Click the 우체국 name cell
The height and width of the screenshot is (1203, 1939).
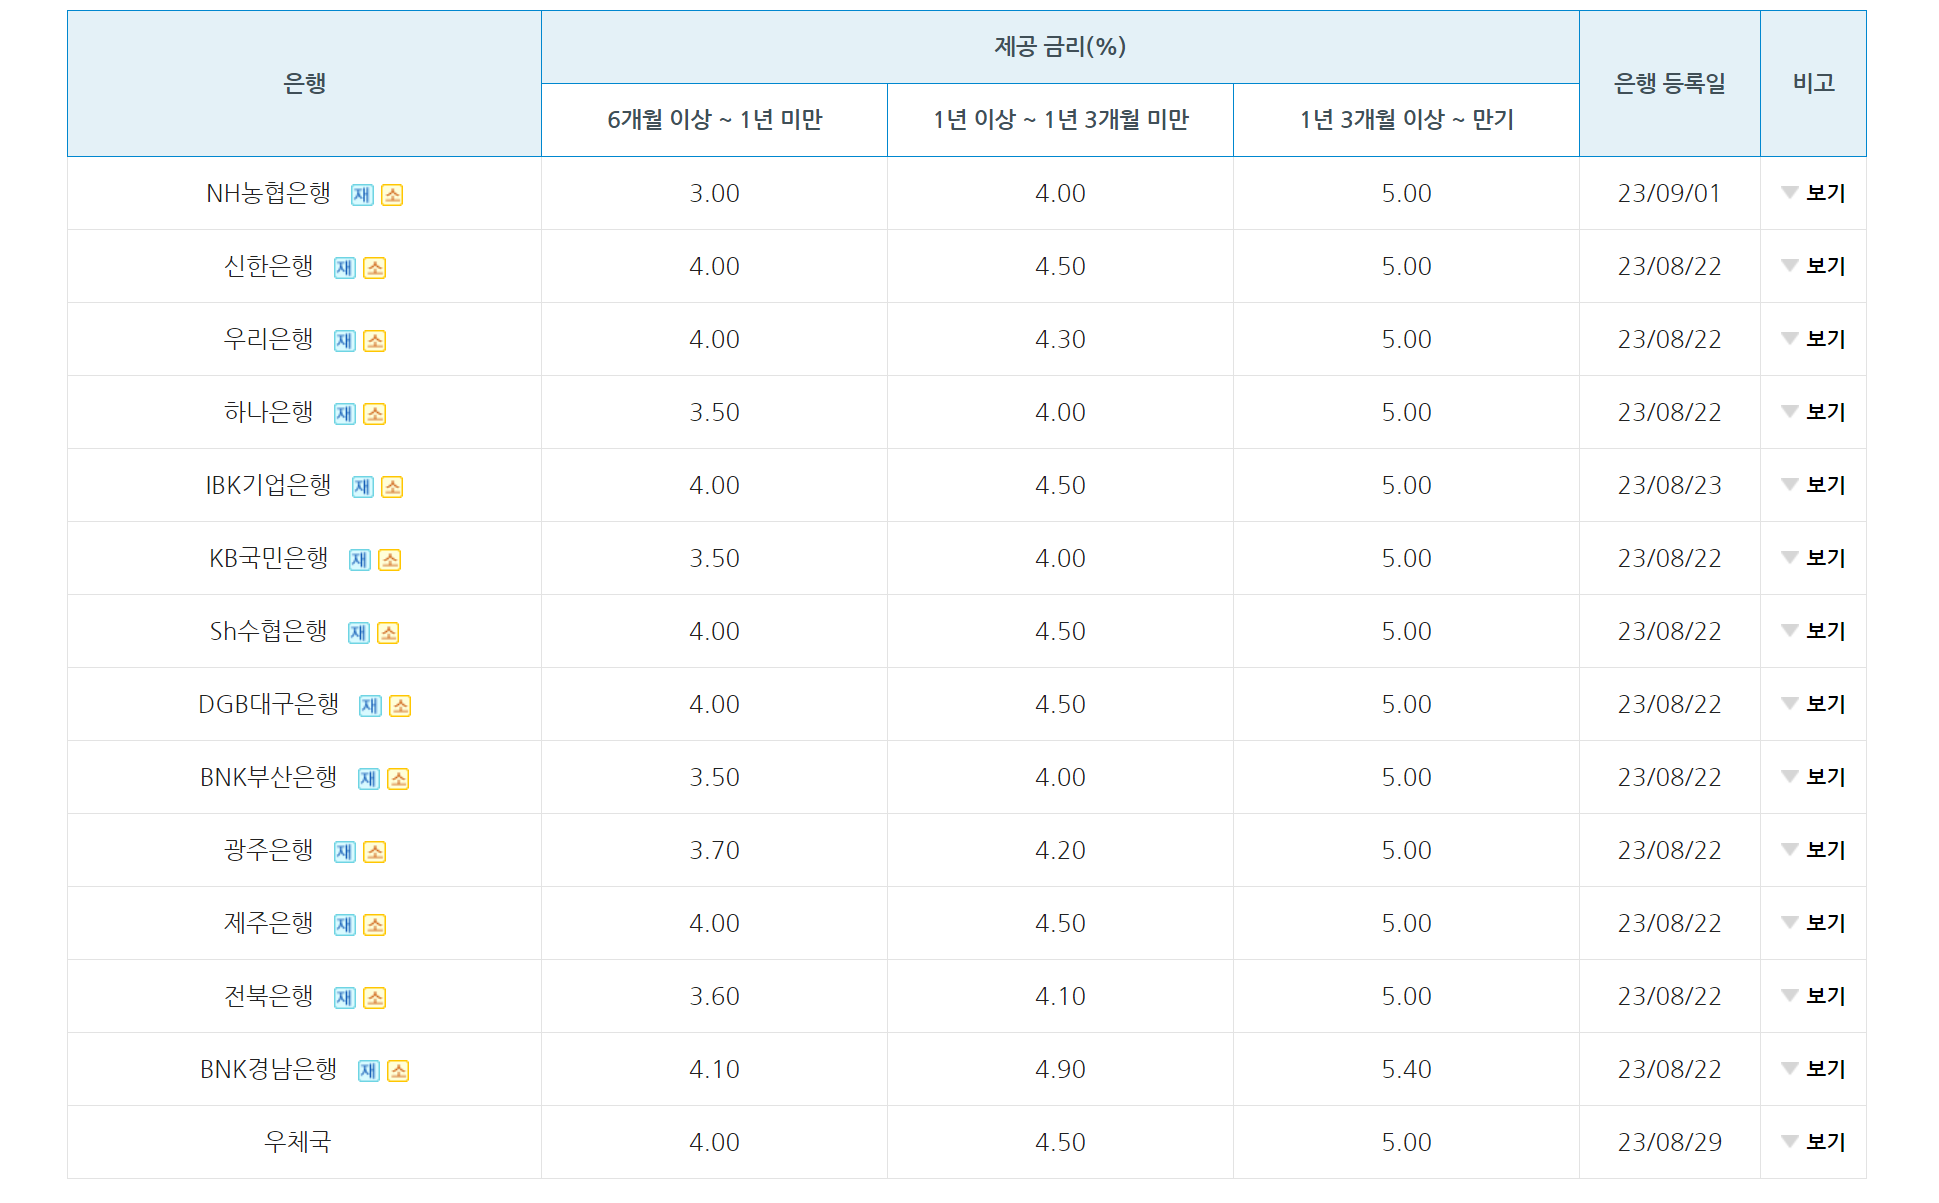point(297,1142)
